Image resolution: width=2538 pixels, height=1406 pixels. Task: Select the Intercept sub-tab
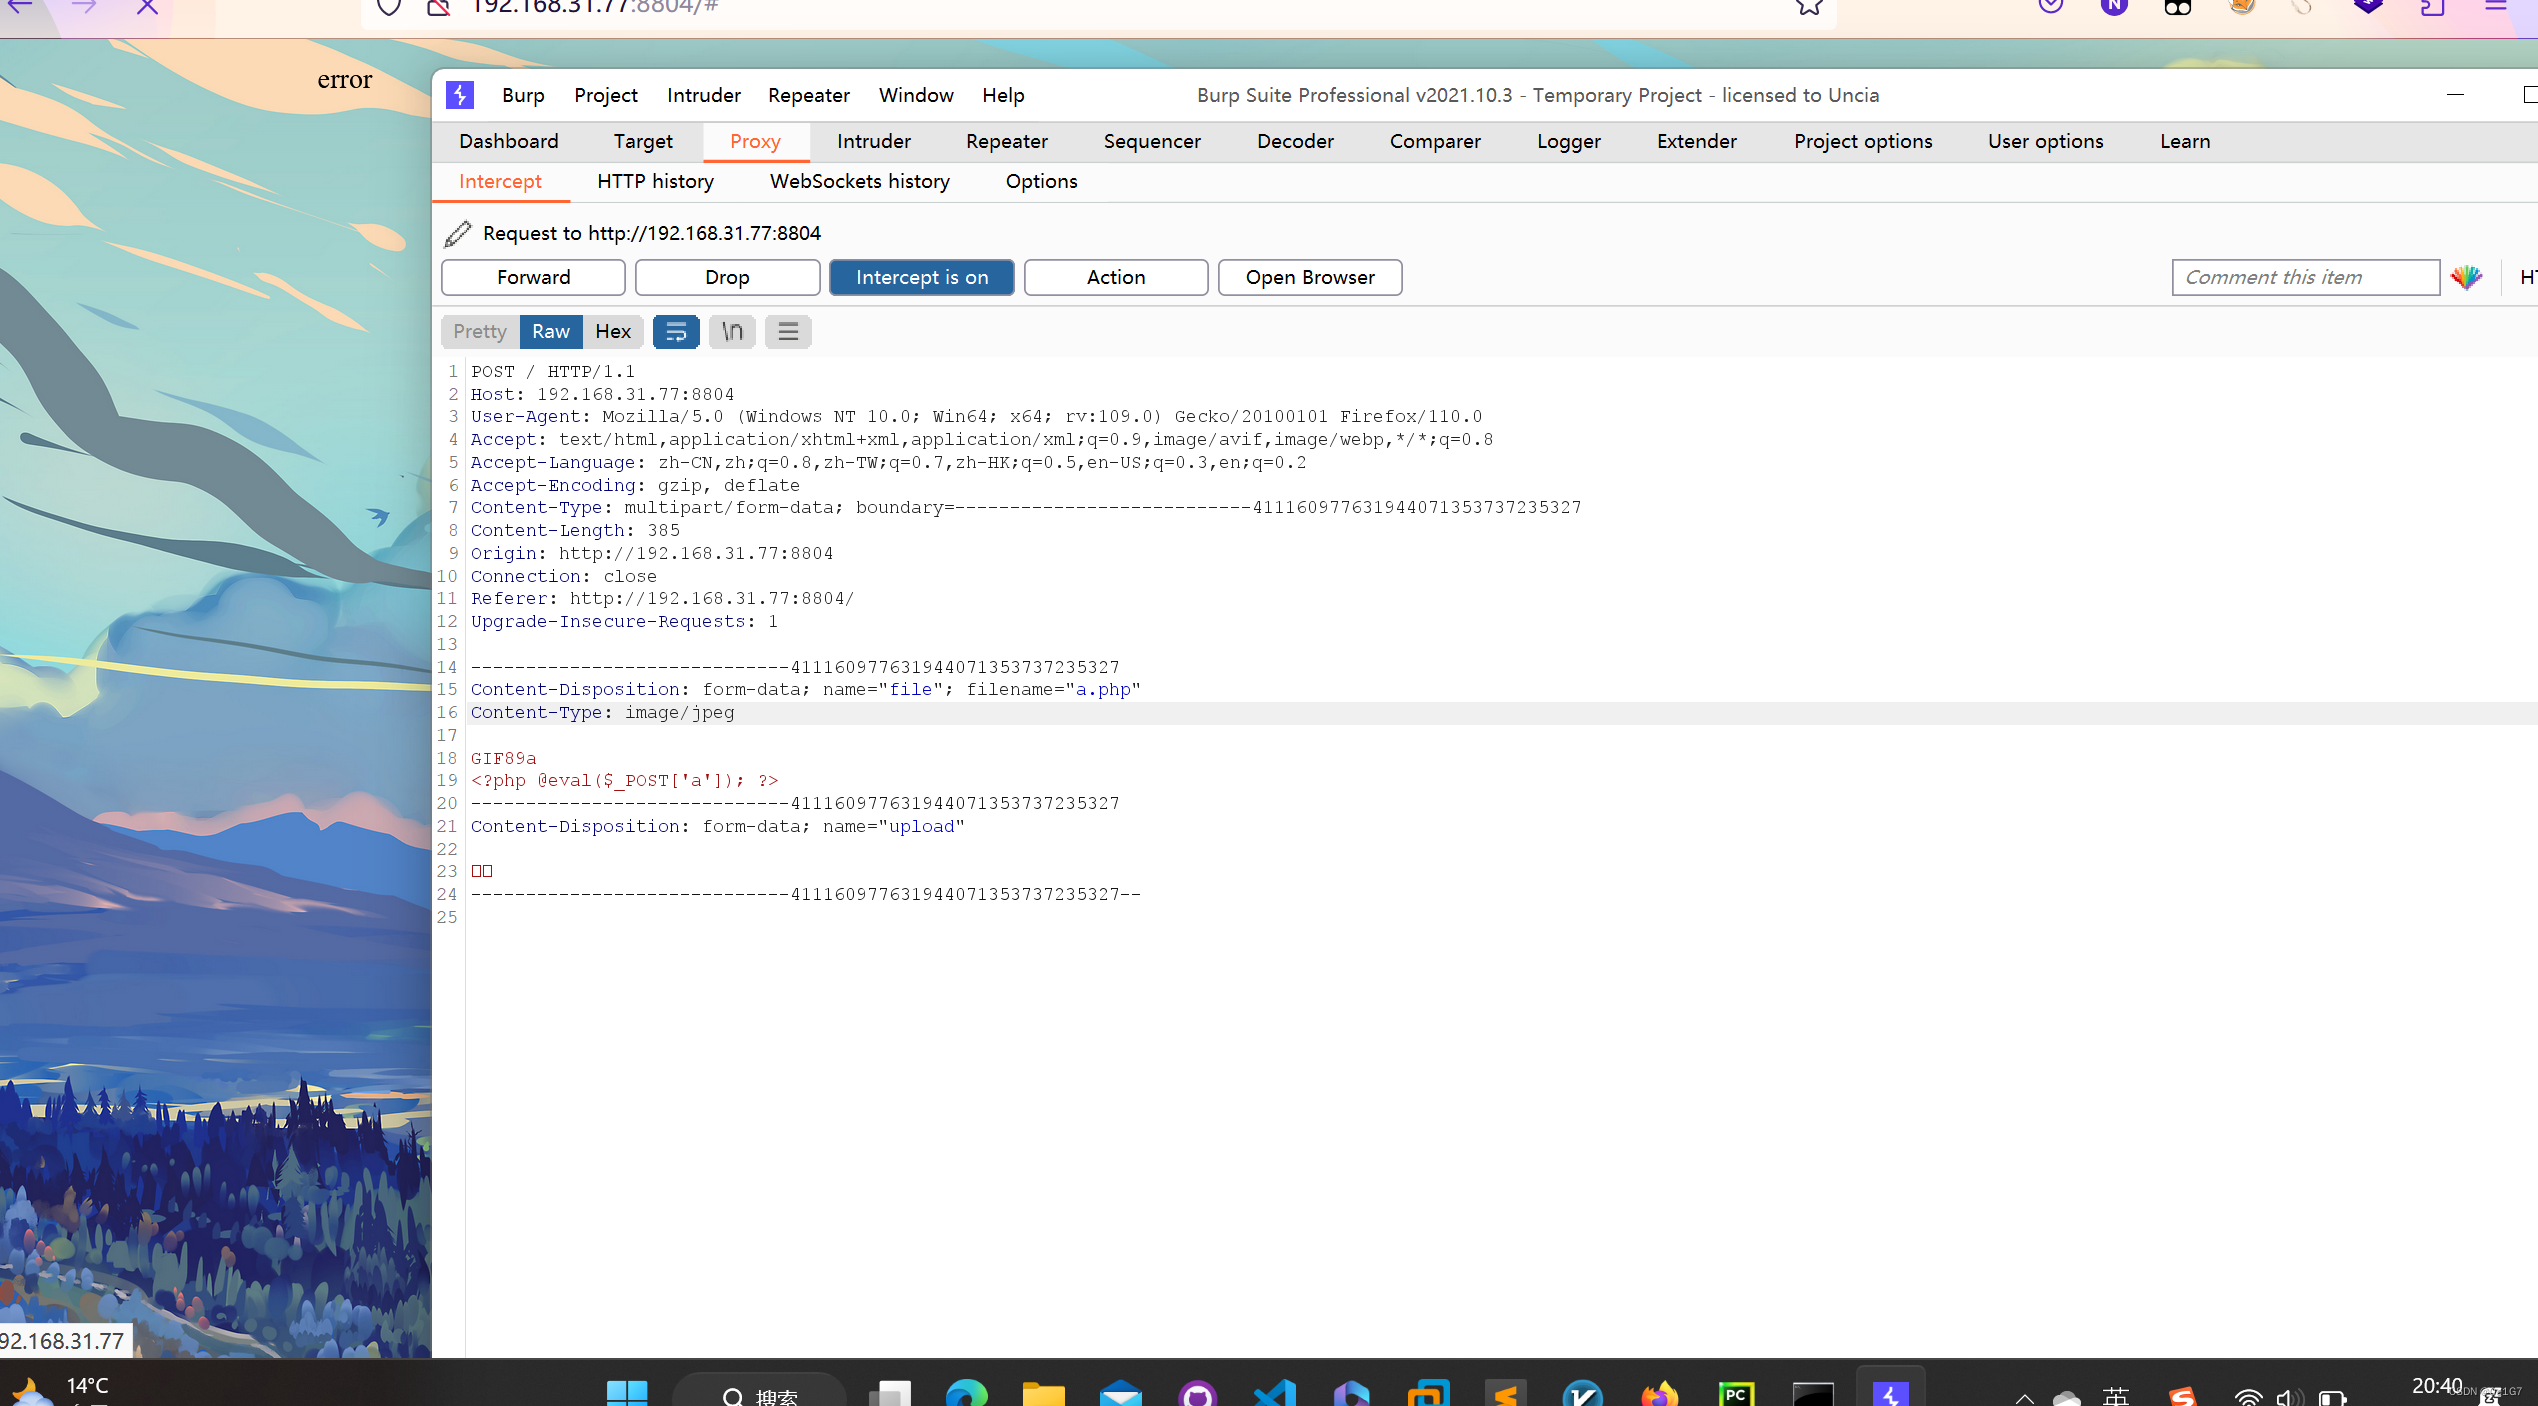500,182
